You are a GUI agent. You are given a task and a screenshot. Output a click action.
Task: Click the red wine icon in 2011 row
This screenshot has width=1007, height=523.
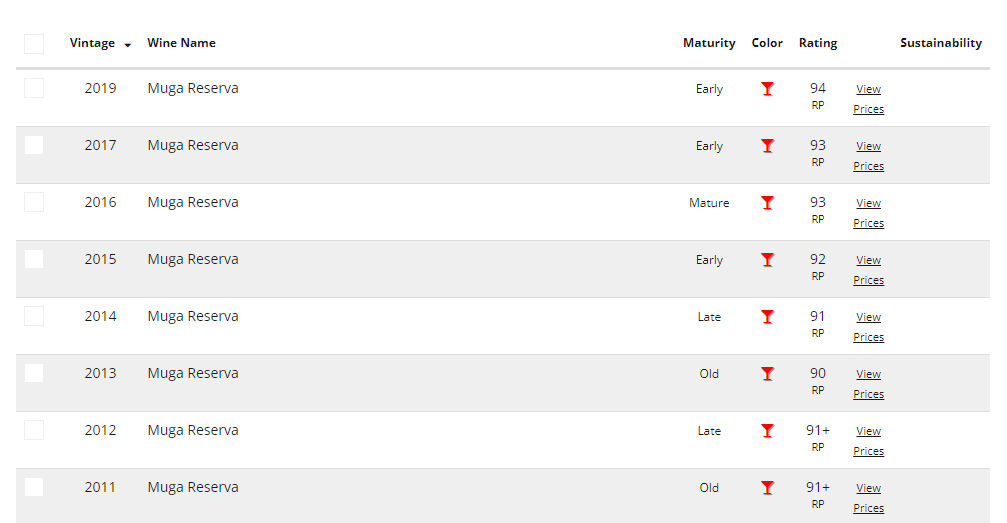click(x=767, y=488)
